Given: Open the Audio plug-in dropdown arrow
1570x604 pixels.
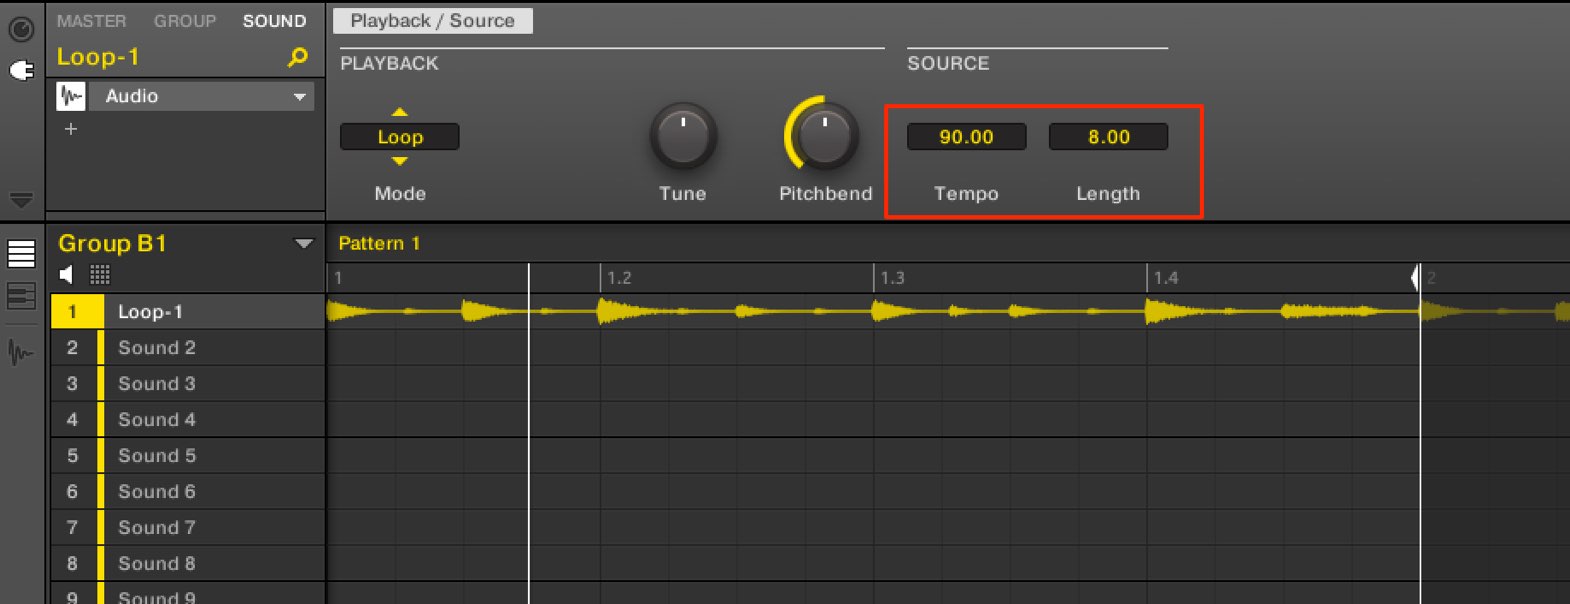Looking at the screenshot, I should pyautogui.click(x=299, y=97).
